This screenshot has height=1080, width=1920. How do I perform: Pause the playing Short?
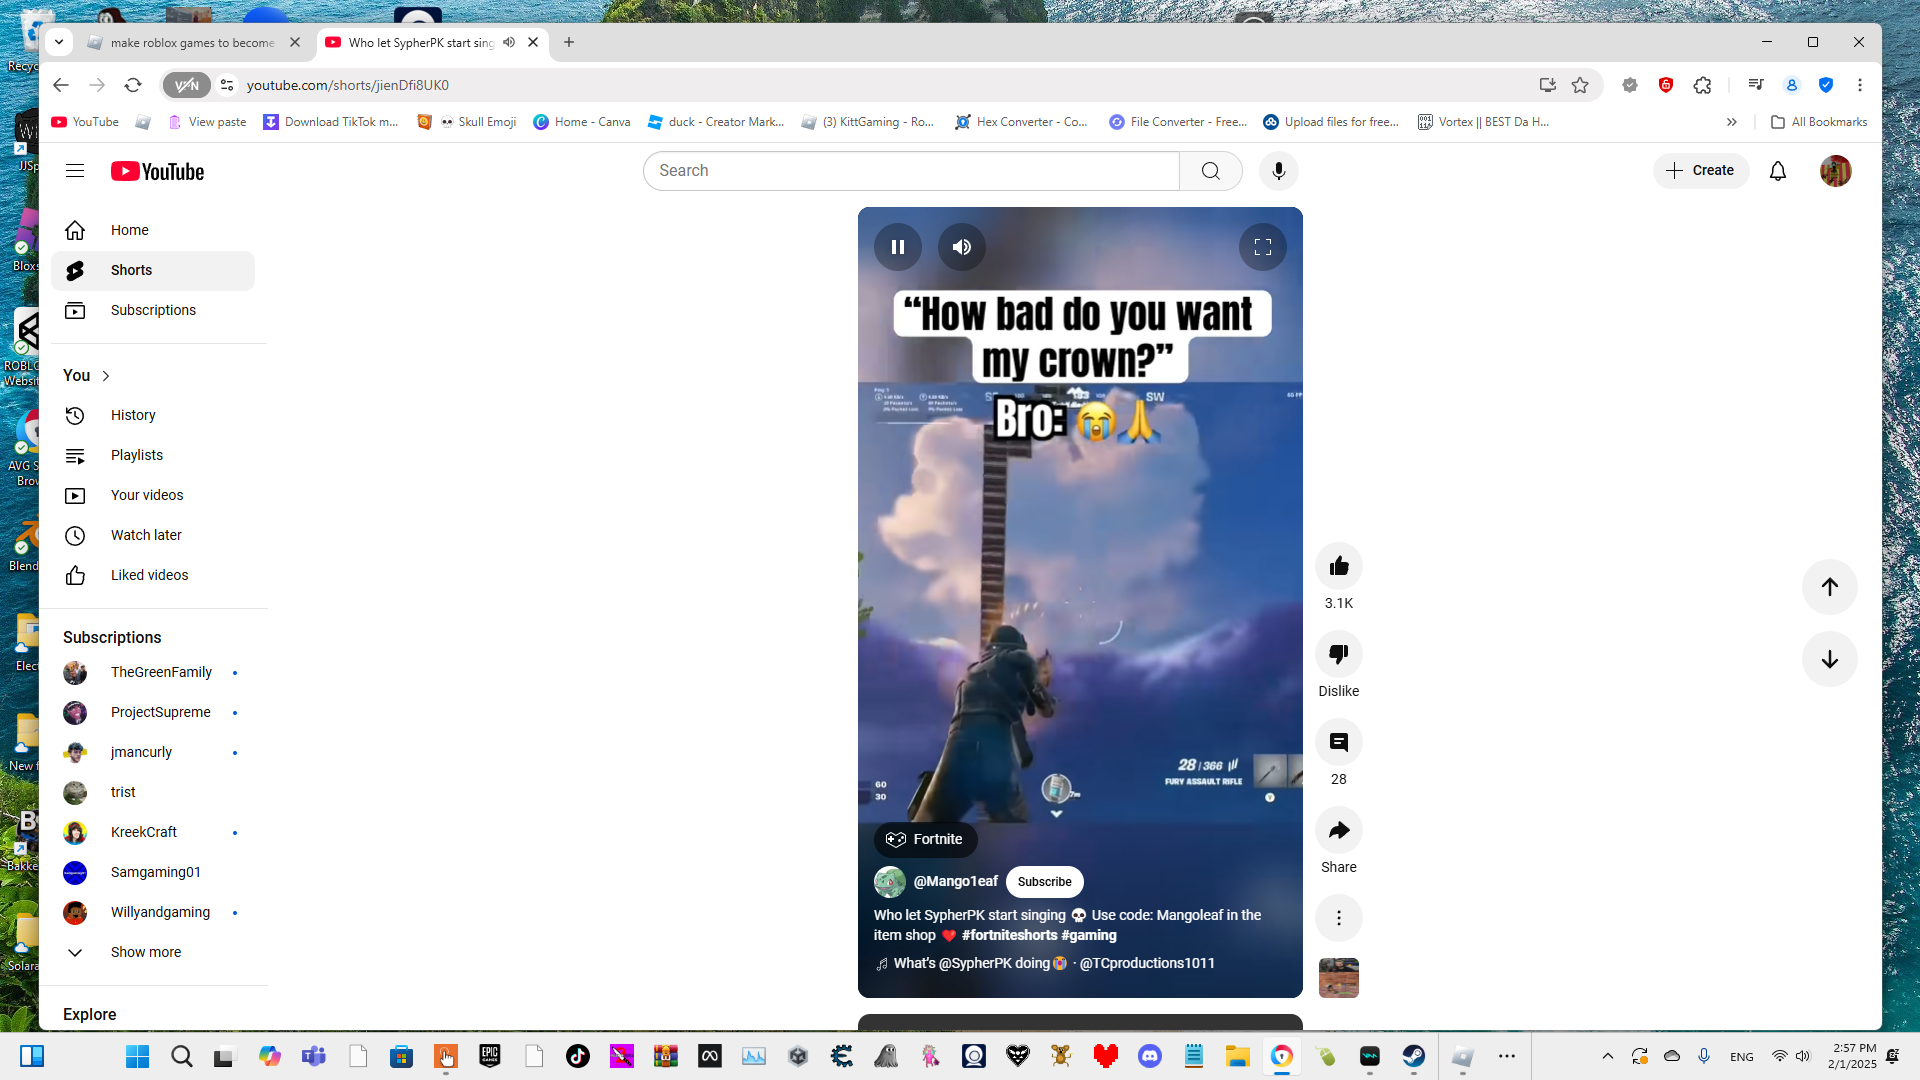[x=897, y=247]
